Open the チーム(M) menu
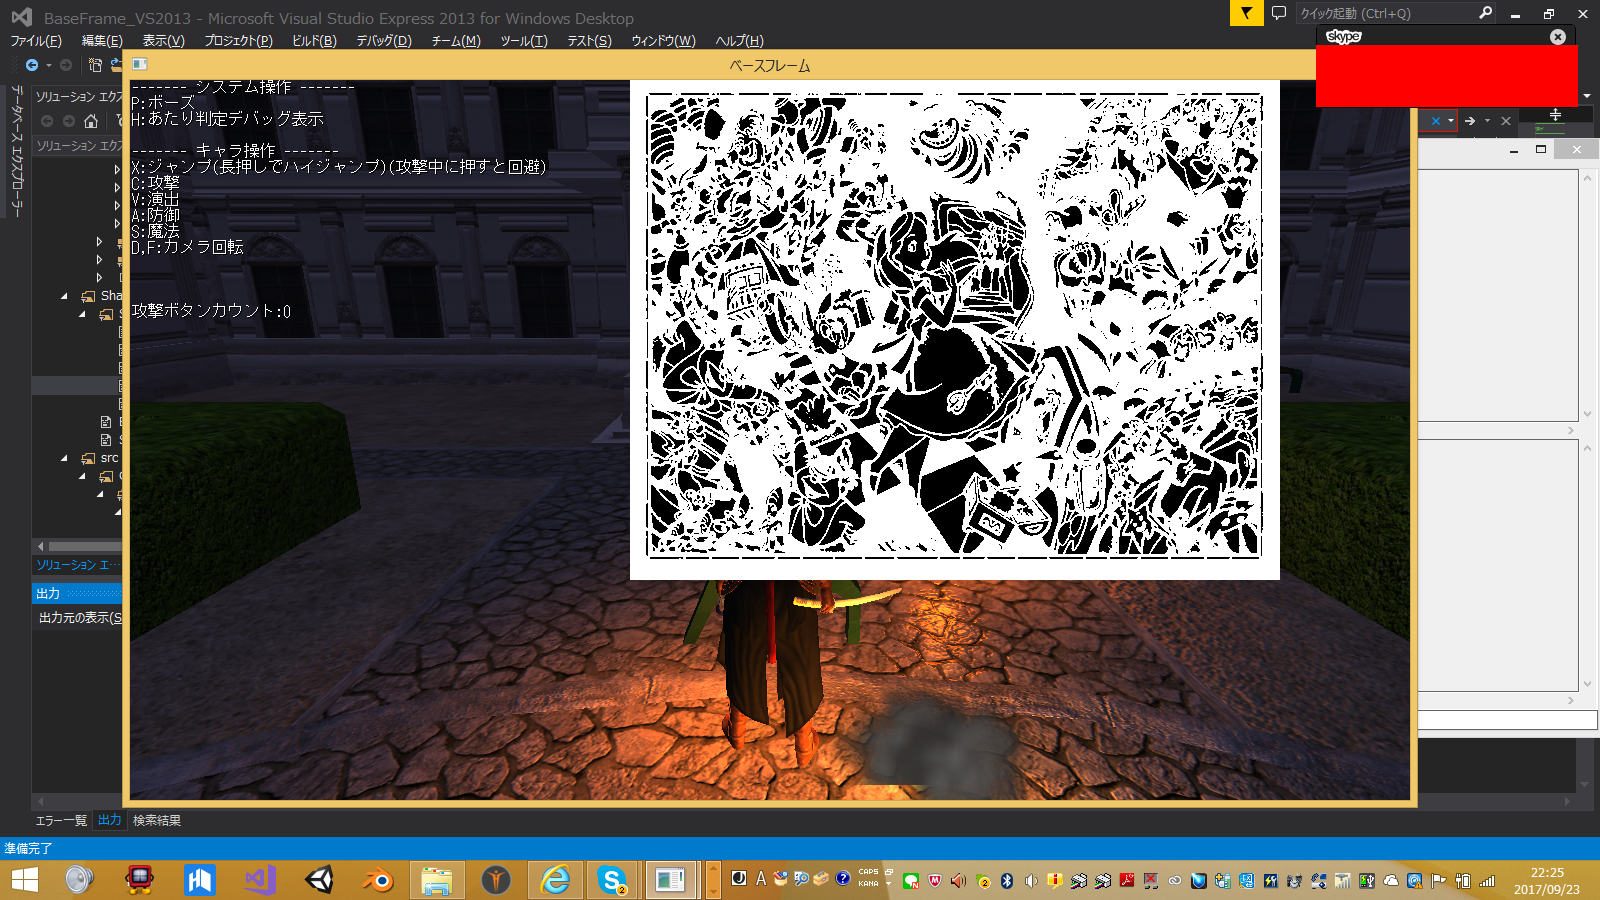Viewport: 1600px width, 900px height. (x=456, y=41)
